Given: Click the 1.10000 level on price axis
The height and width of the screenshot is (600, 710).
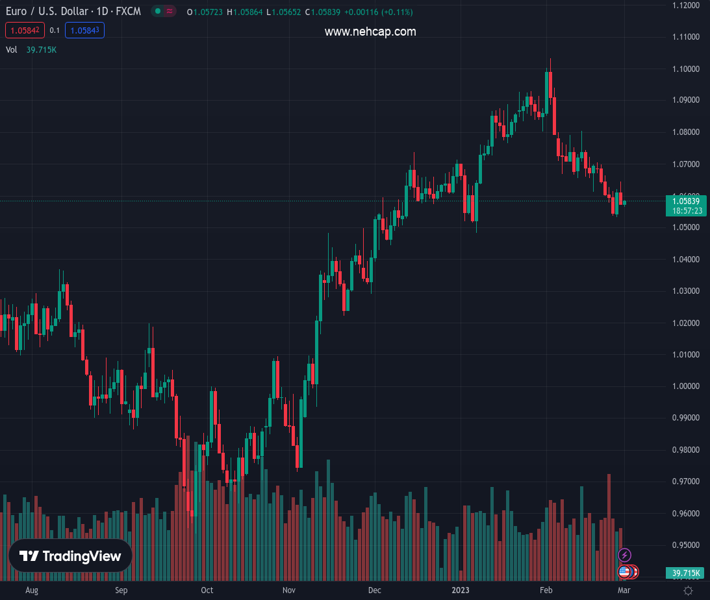Looking at the screenshot, I should click(686, 69).
